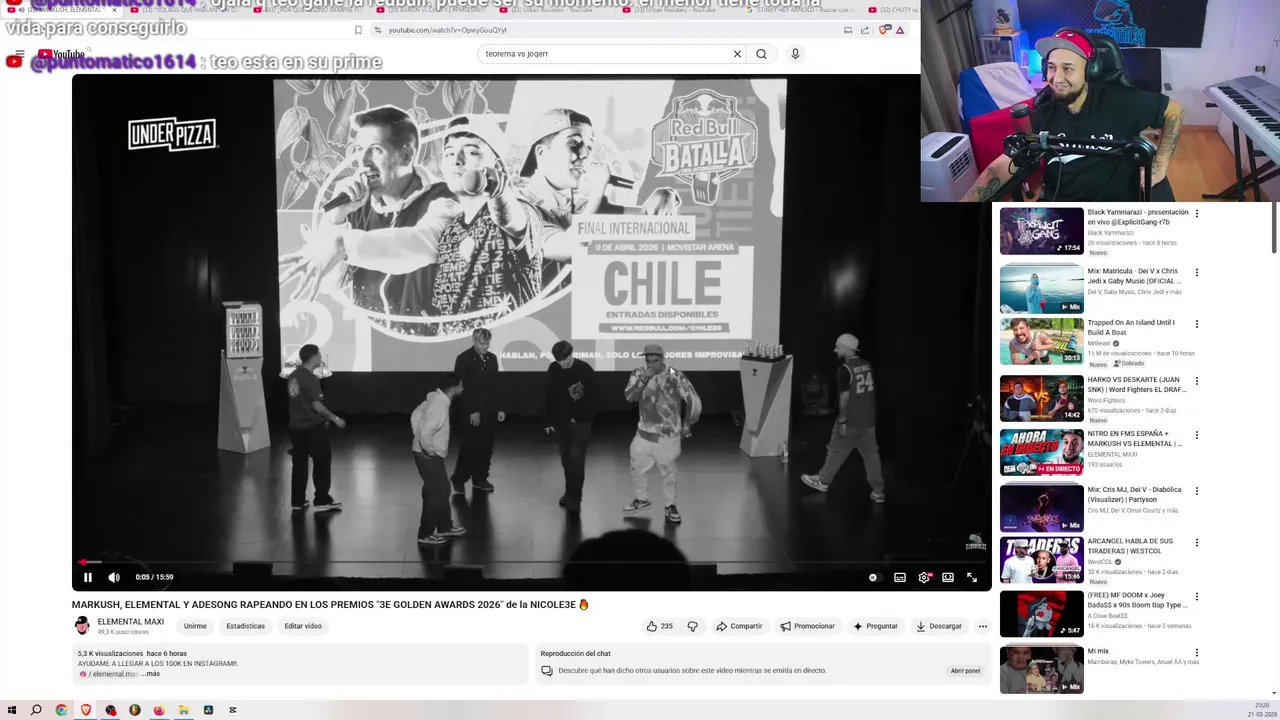This screenshot has width=1280, height=720.
Task: Open options menu for Black Yammarazi video
Action: tap(1197, 213)
